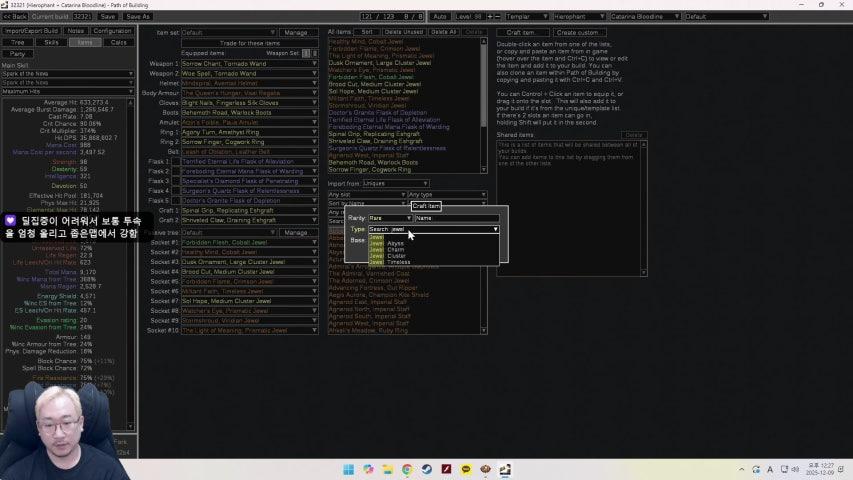Click the Windows Start button
This screenshot has height=480, width=853.
(349, 469)
